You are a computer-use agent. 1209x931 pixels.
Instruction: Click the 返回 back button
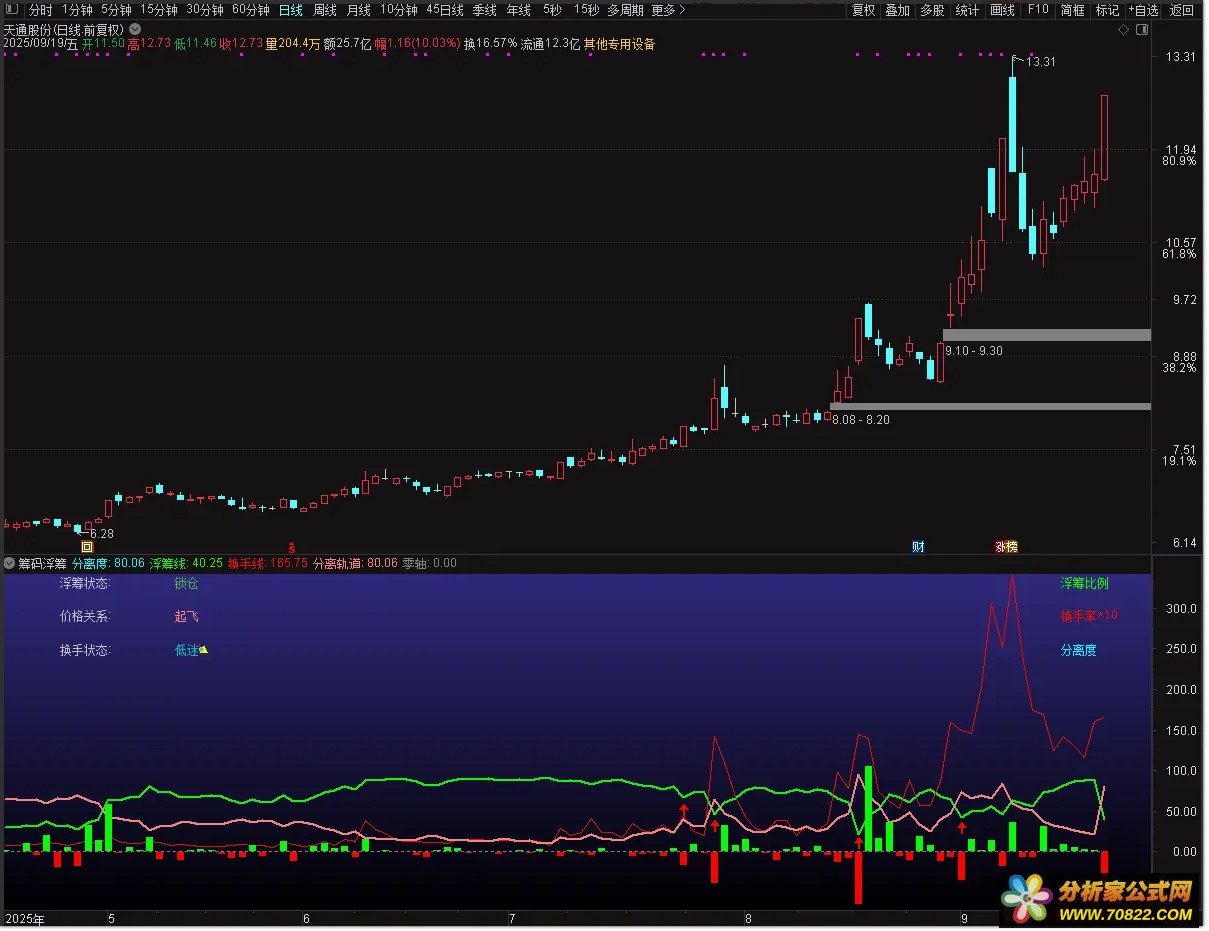[1182, 10]
